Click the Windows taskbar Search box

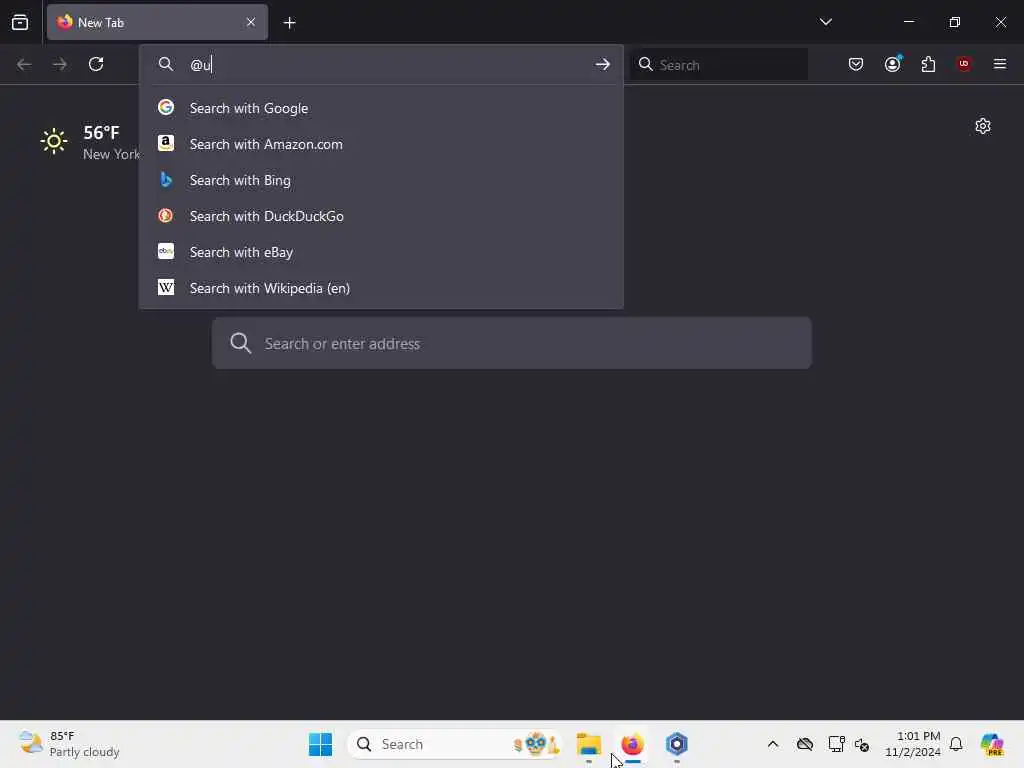click(x=454, y=744)
